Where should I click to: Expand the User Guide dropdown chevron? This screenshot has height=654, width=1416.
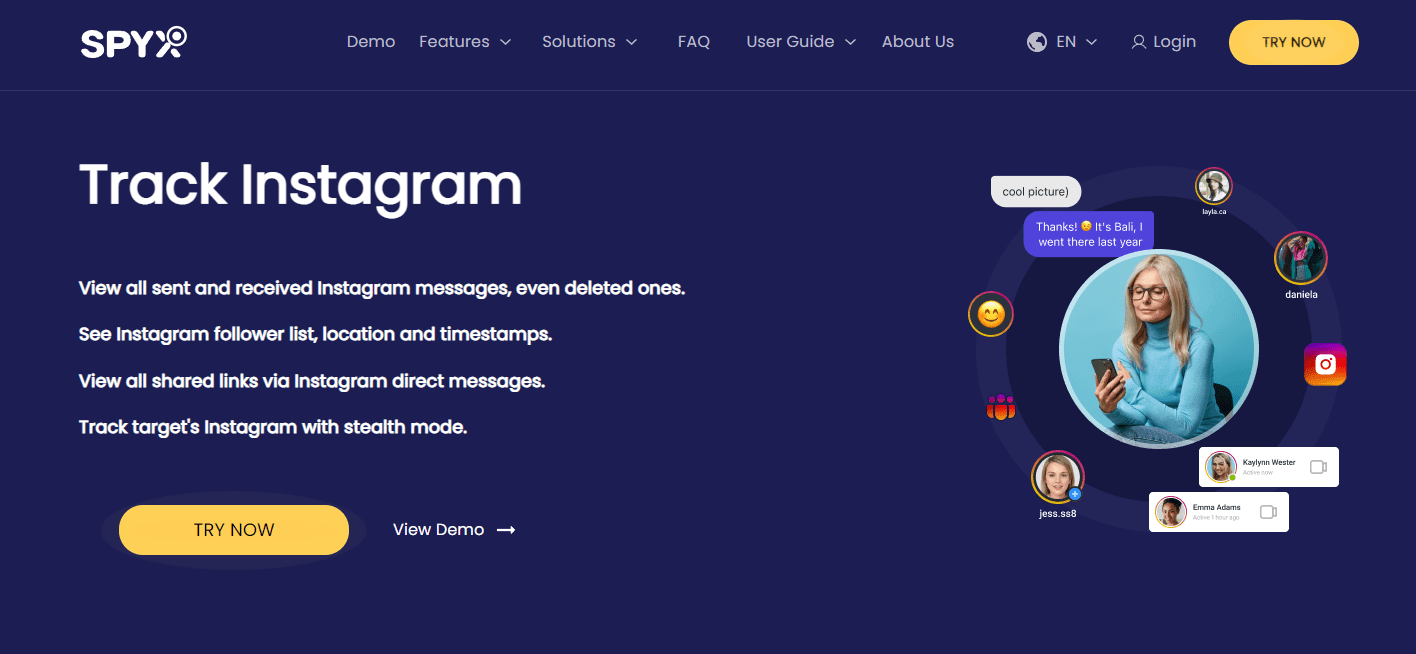click(850, 42)
